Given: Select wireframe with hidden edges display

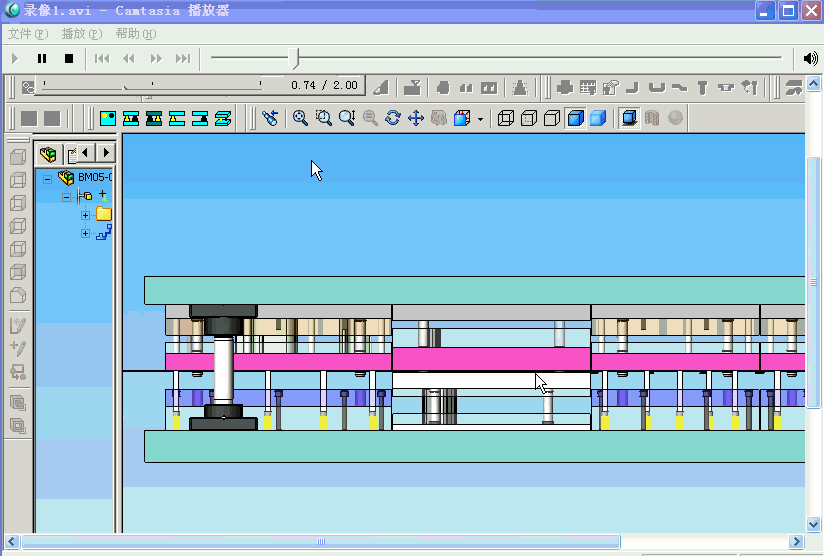Looking at the screenshot, I should click(506, 118).
